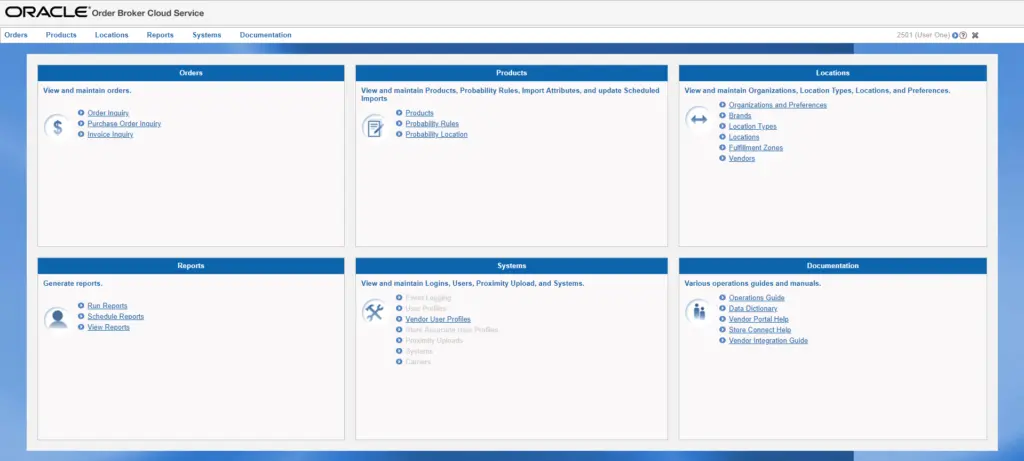Screen dimensions: 1024x461
Task: Click the Orders panel header bar
Action: (x=191, y=73)
